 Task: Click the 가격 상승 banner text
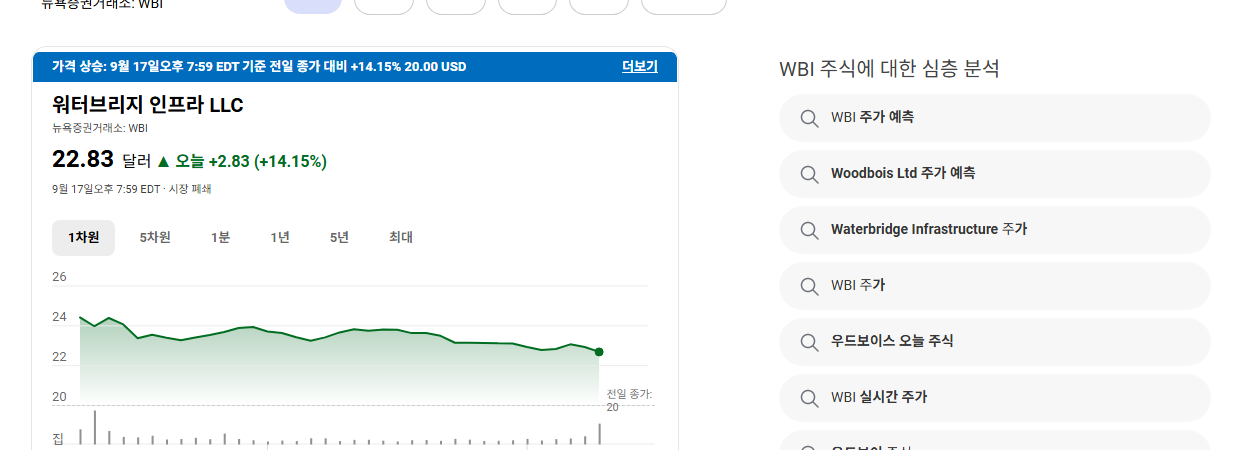pos(259,67)
